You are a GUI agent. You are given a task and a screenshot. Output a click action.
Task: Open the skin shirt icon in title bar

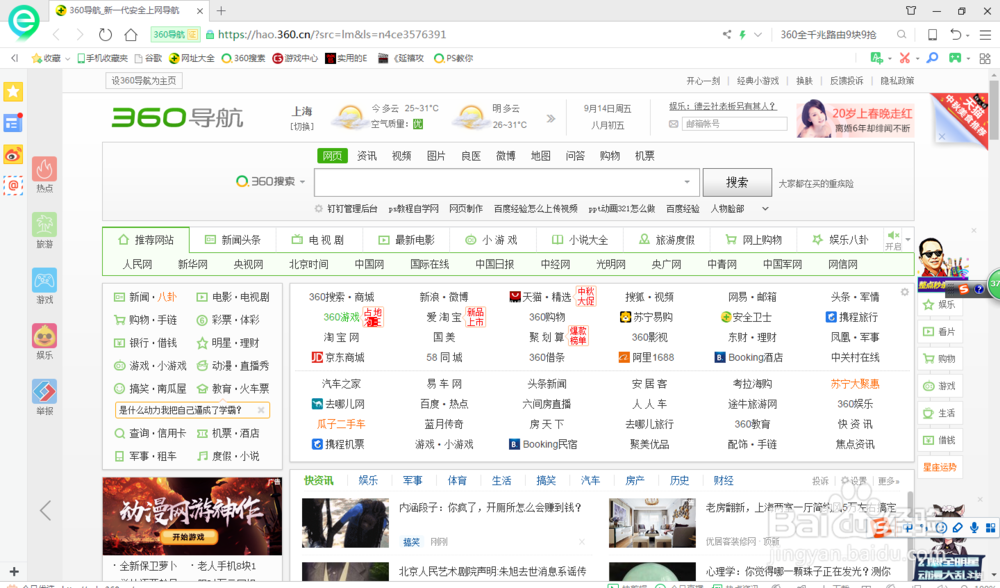point(911,10)
